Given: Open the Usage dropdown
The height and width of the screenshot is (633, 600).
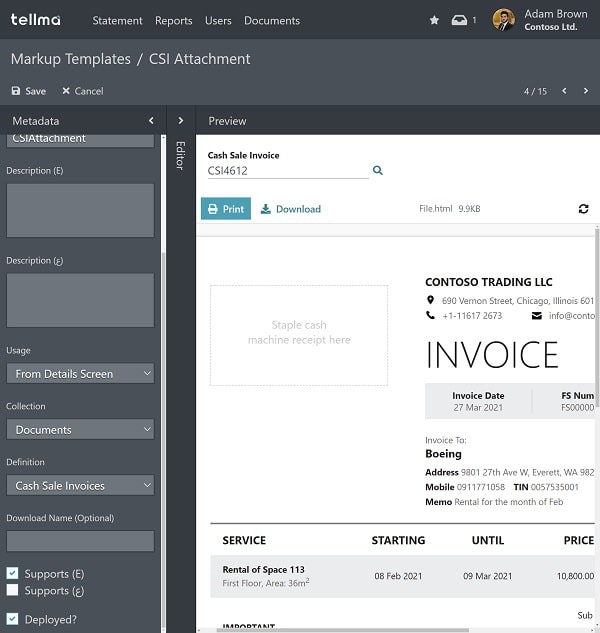Looking at the screenshot, I should [x=80, y=373].
